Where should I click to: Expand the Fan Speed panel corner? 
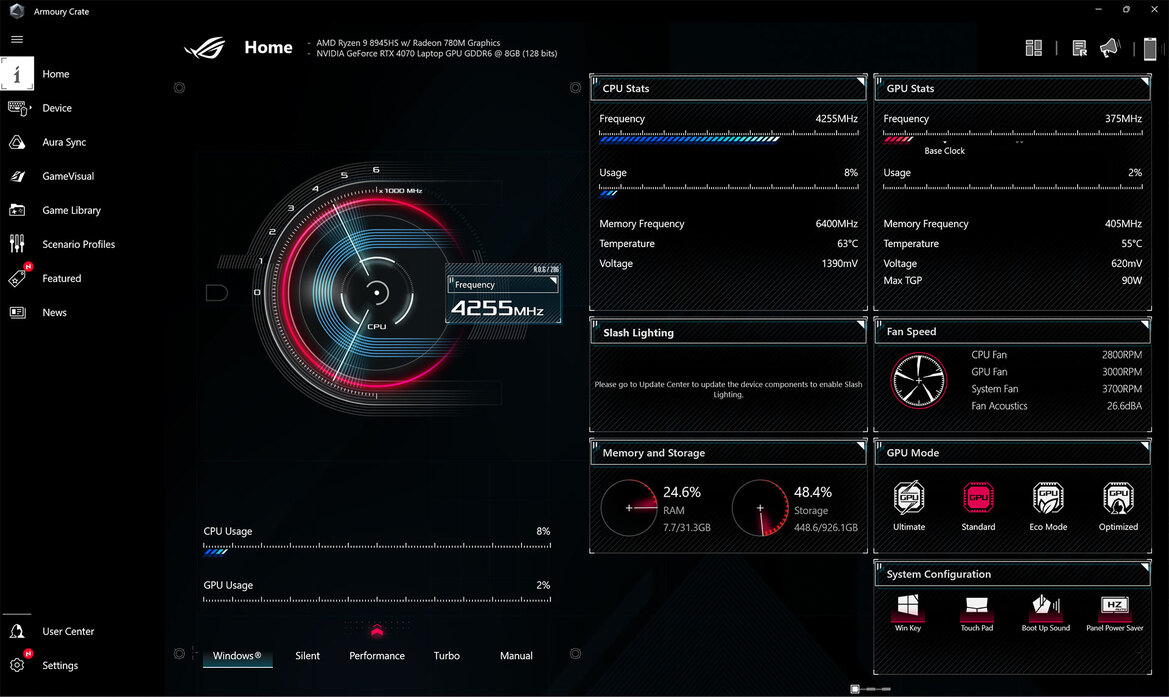pos(1145,324)
